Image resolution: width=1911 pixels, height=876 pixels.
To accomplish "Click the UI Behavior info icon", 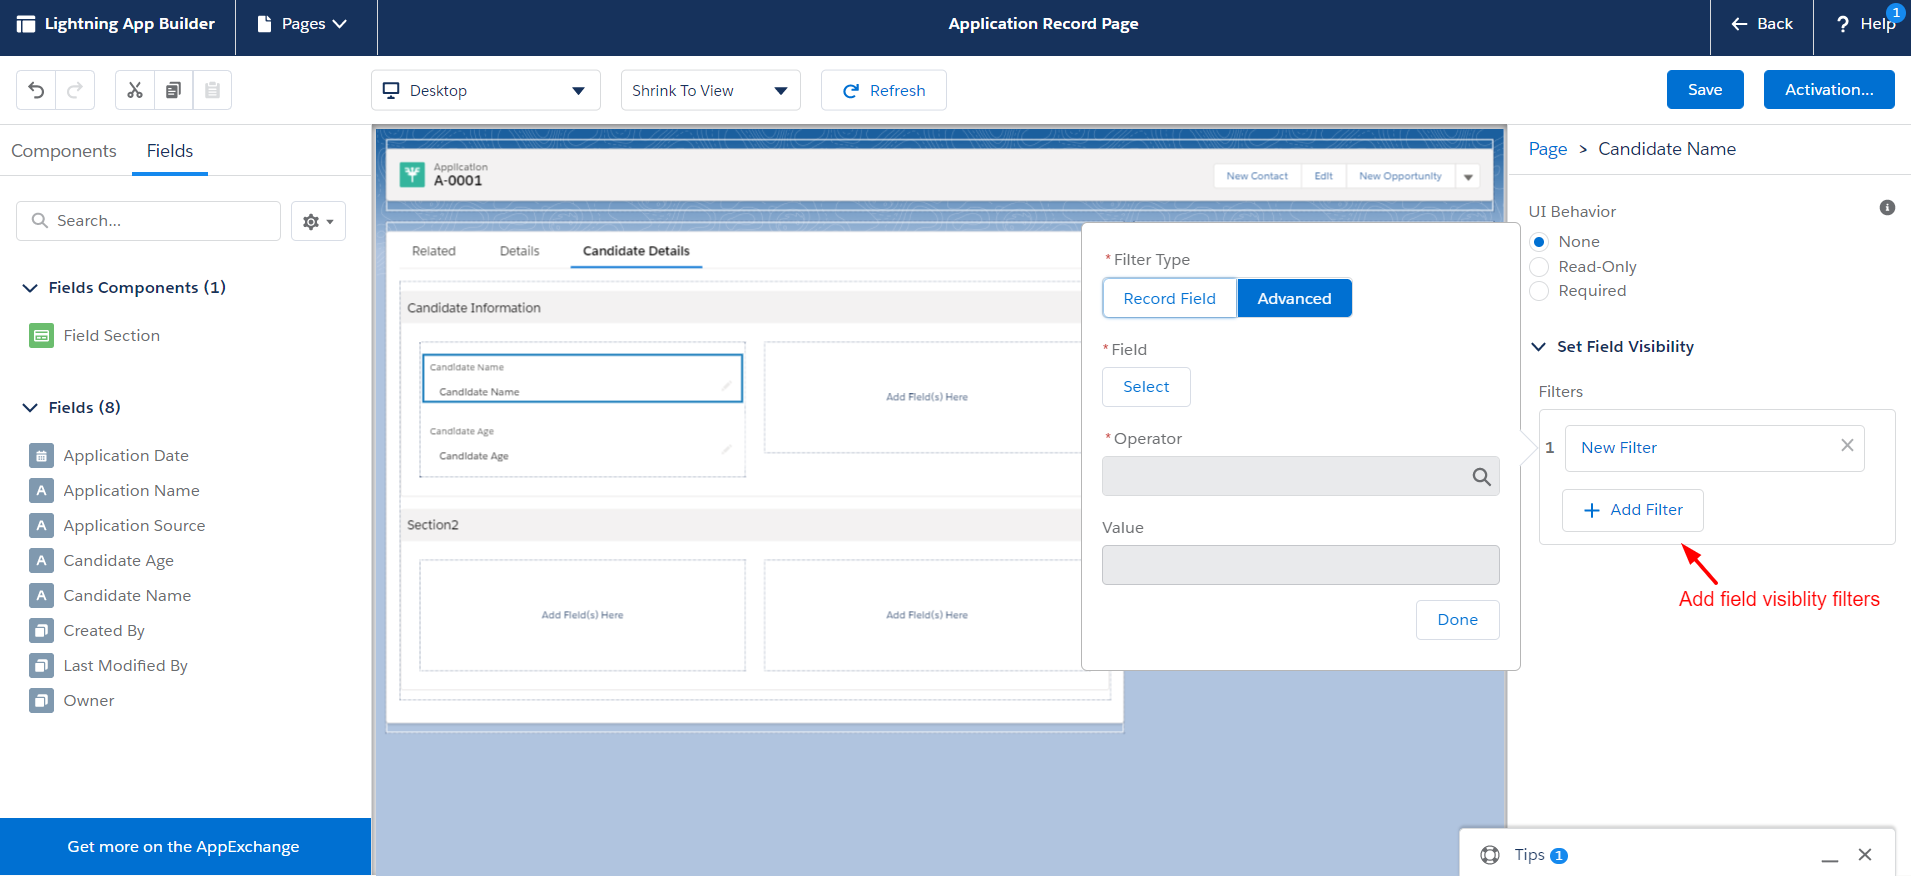I will [x=1887, y=208].
